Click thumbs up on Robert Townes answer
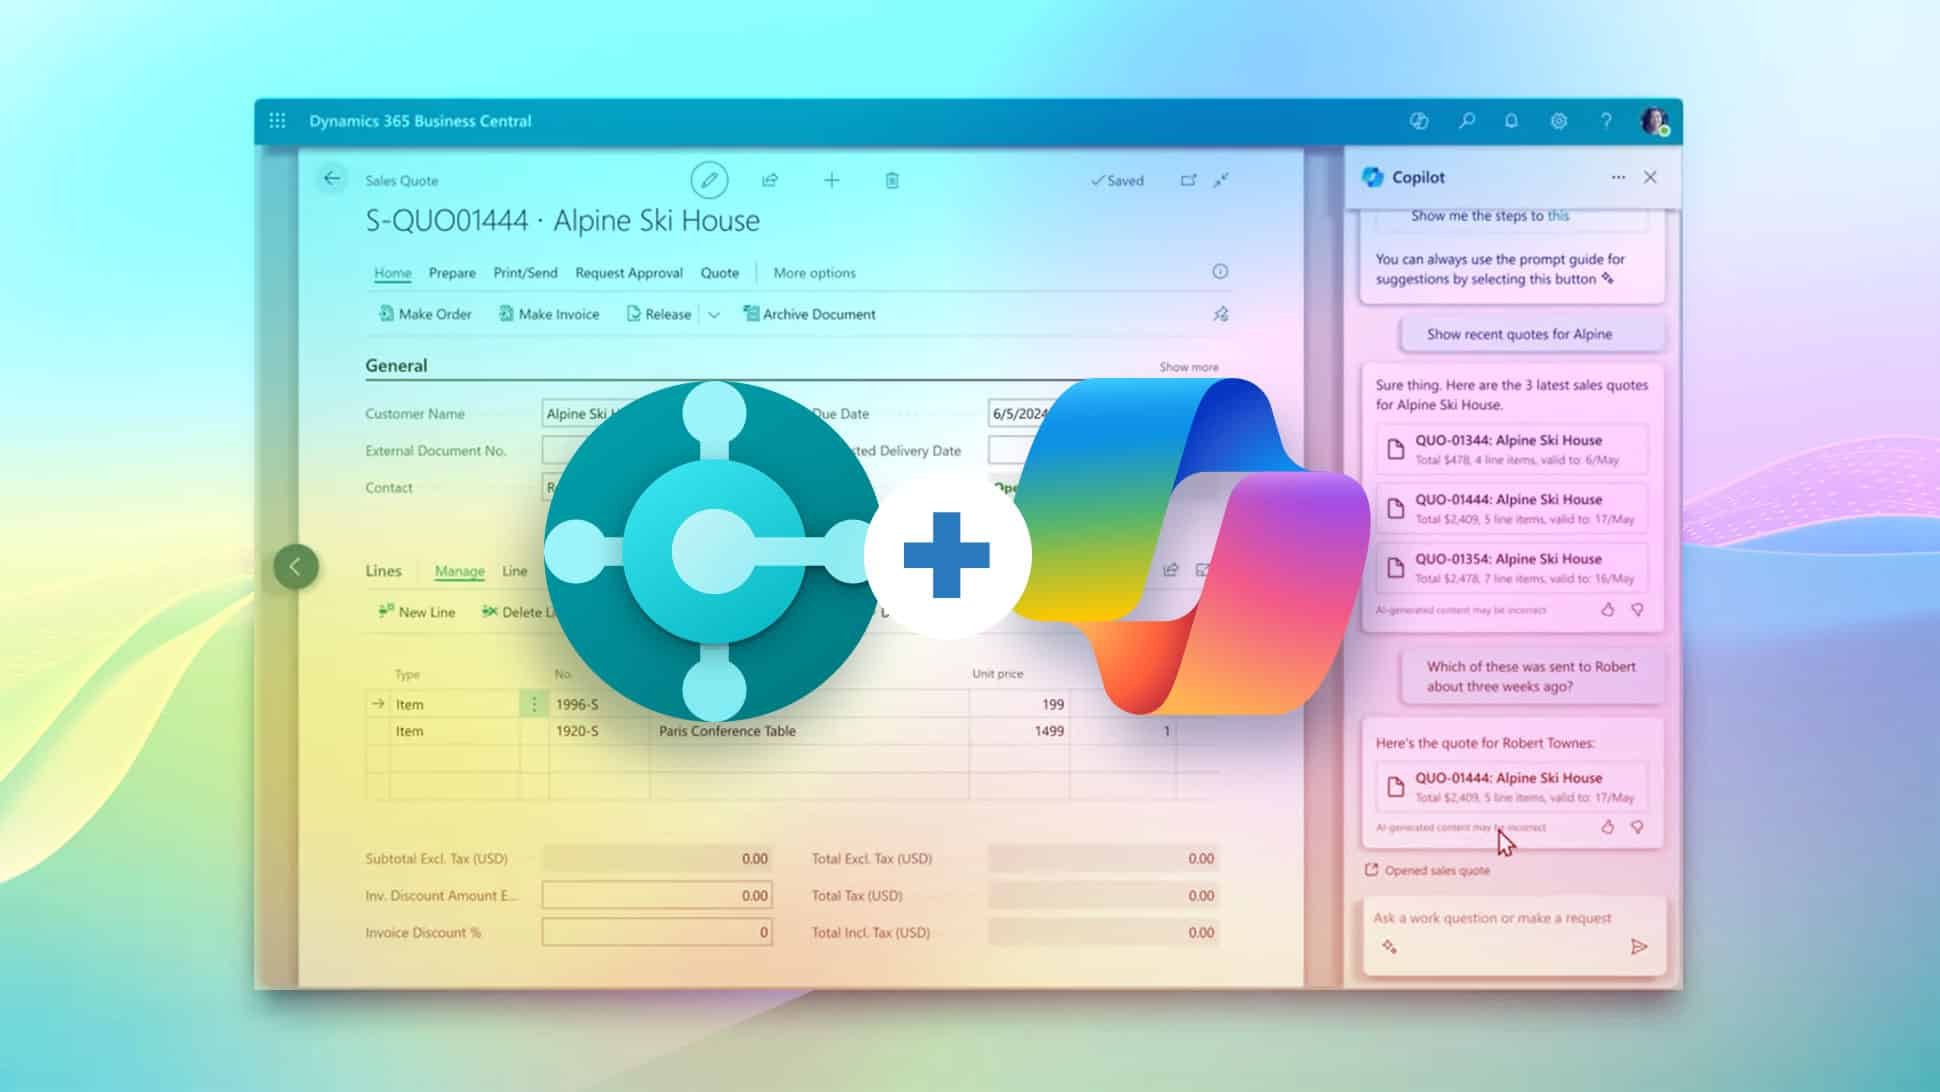Screen dimensions: 1940x1092 tap(1607, 827)
